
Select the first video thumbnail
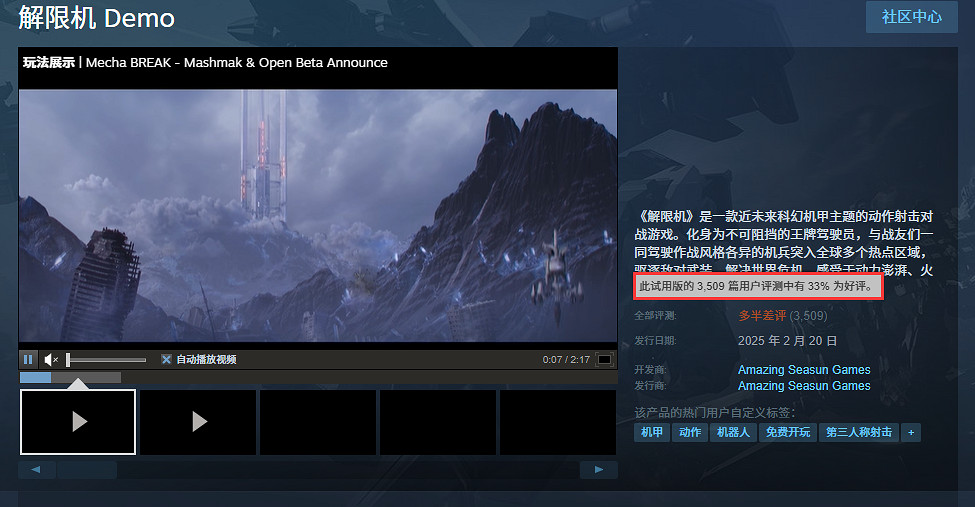pos(78,422)
